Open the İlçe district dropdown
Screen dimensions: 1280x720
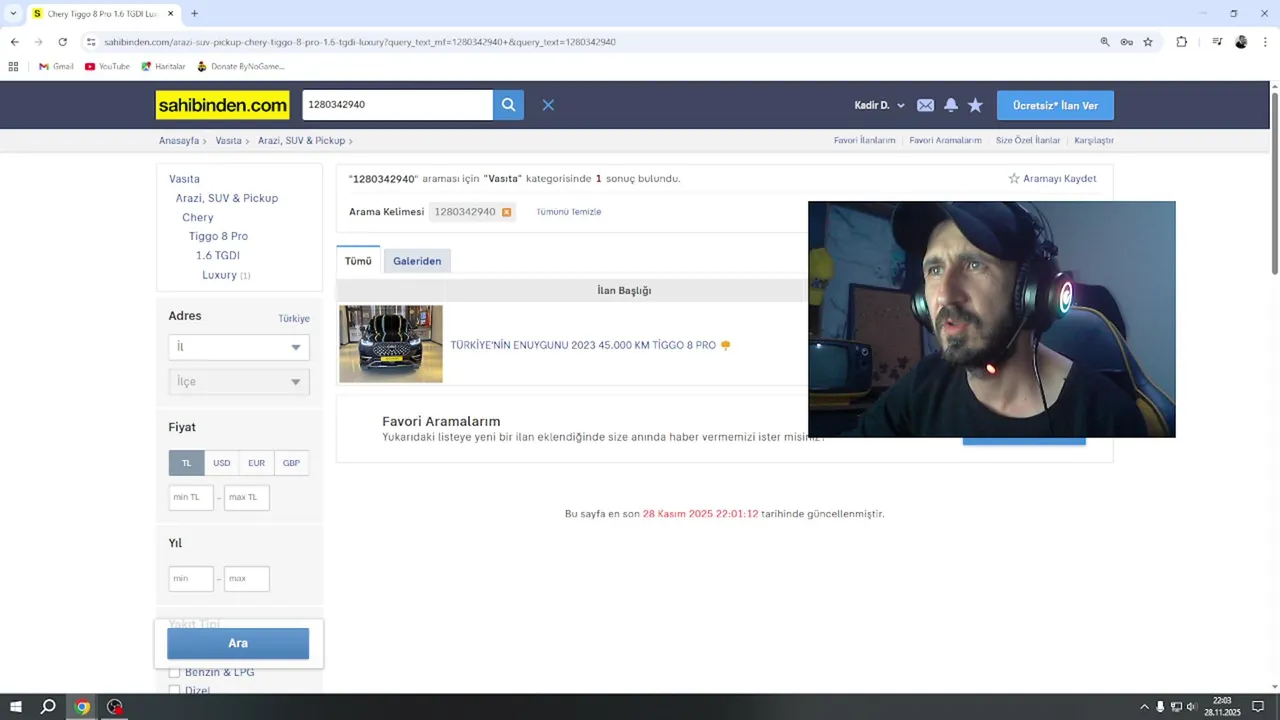pyautogui.click(x=239, y=382)
